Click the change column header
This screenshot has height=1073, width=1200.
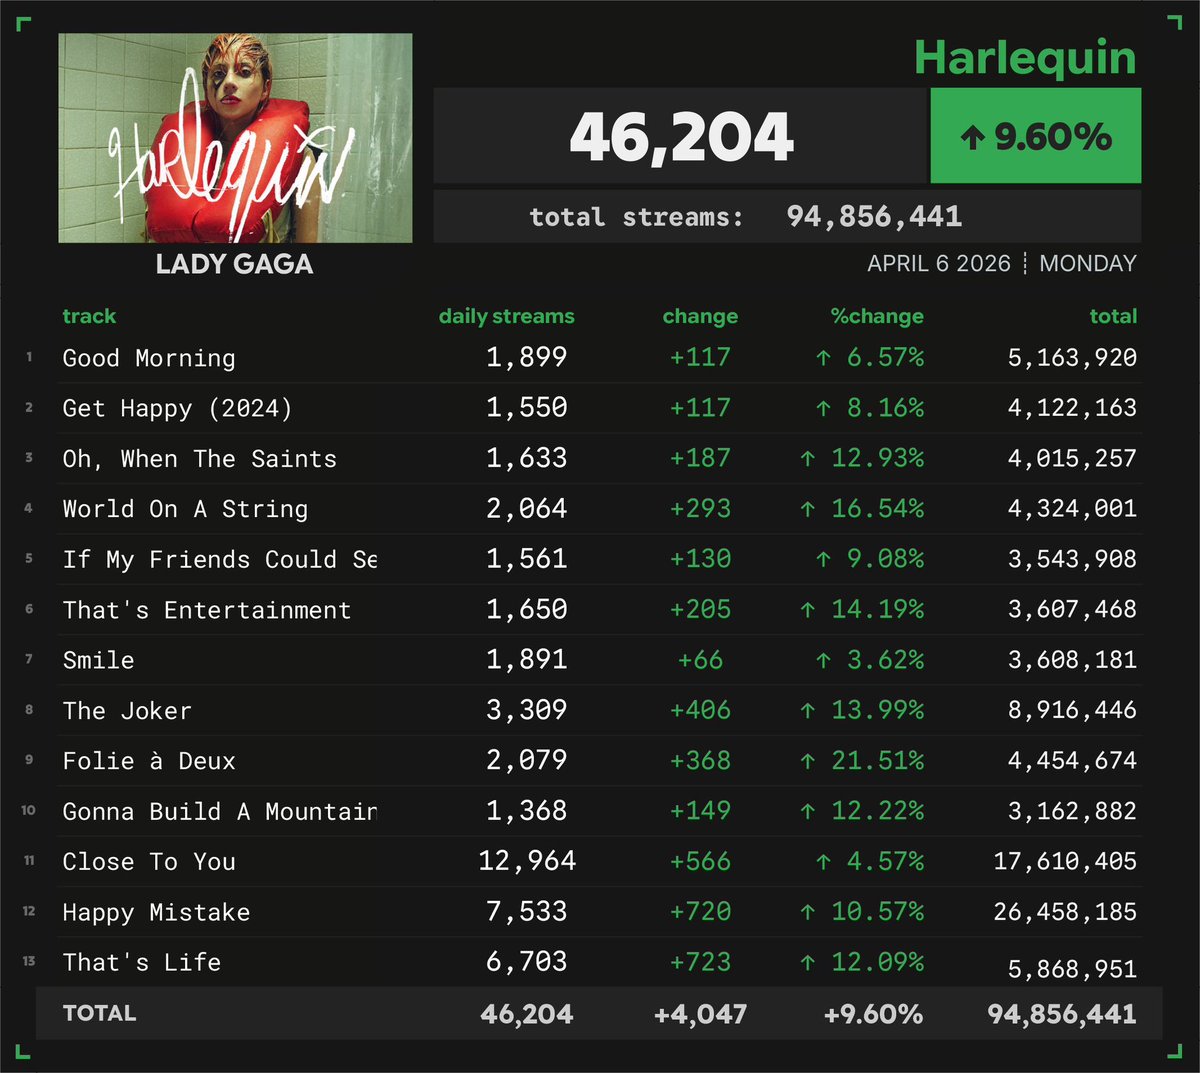pyautogui.click(x=700, y=316)
